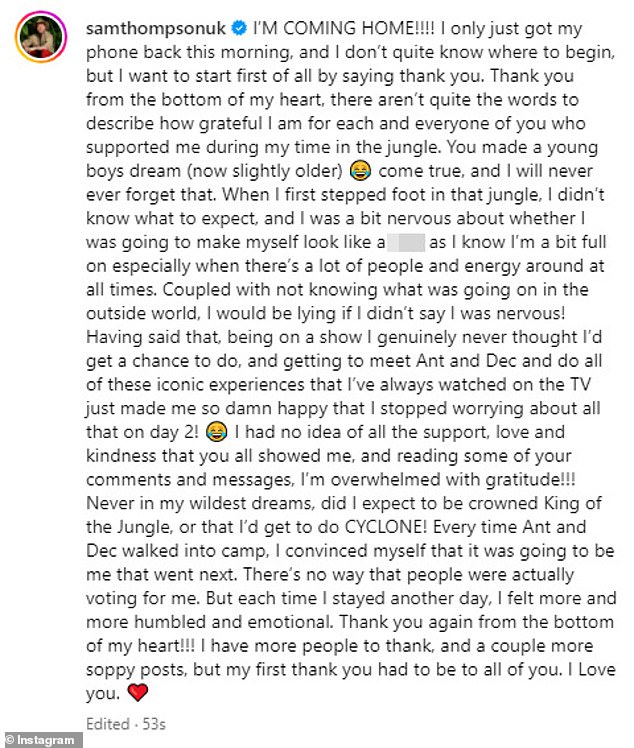Click the phrase 'overwhelmed with gratitude!!!'
The width and height of the screenshot is (634, 748).
pyautogui.click(x=453, y=479)
